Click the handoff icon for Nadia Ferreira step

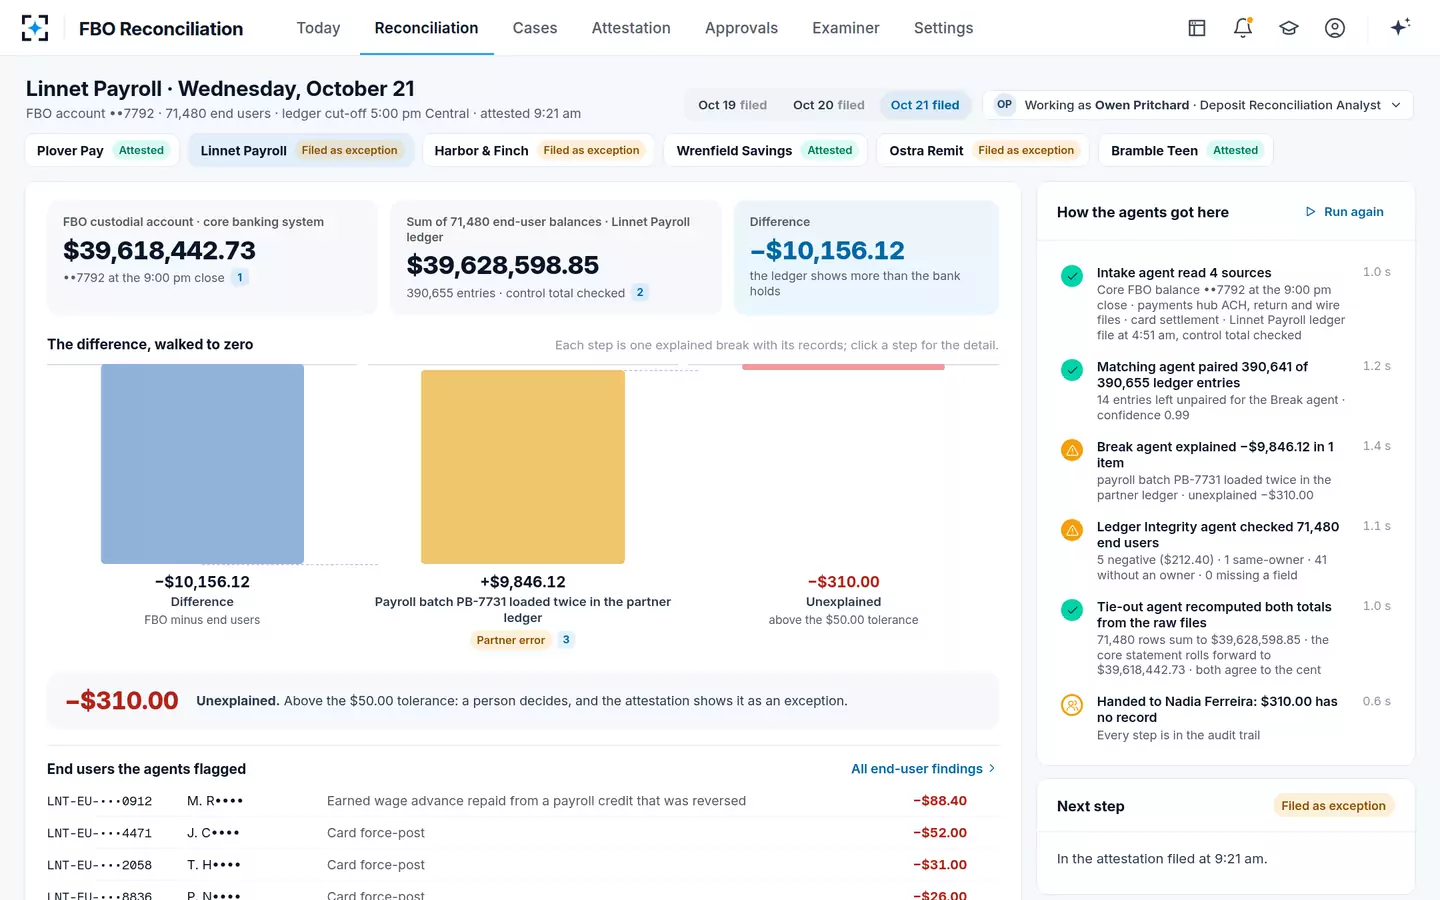[x=1072, y=705]
